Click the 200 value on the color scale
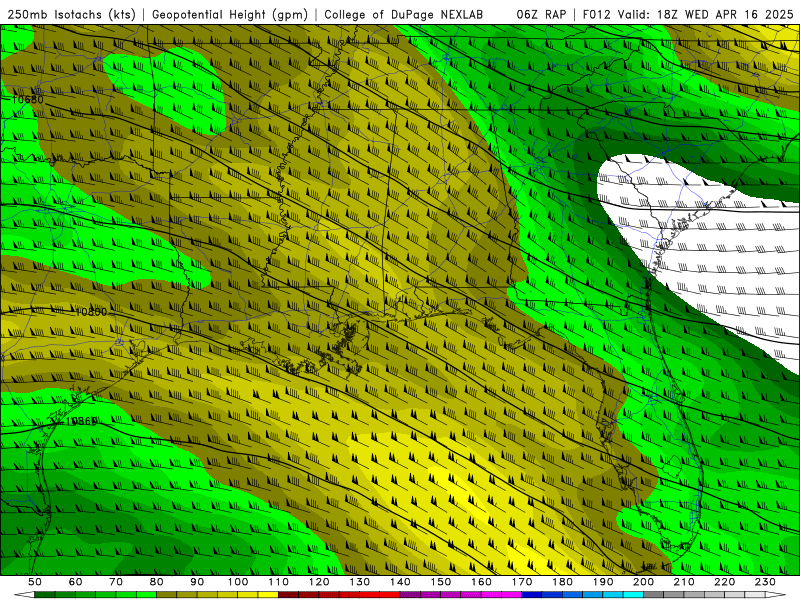The height and width of the screenshot is (600, 800). click(644, 582)
